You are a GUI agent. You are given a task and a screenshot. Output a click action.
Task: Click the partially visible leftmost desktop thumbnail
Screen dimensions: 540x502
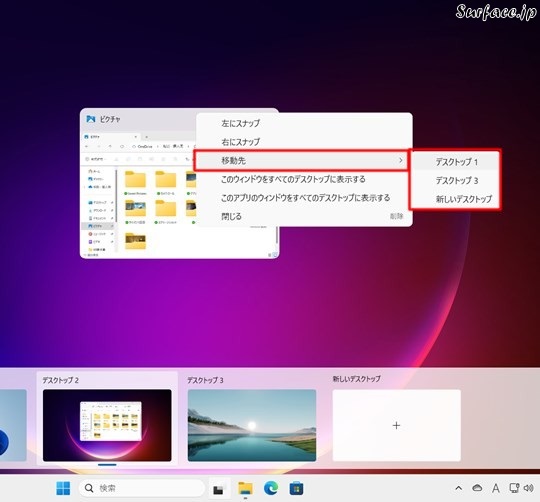[13, 425]
